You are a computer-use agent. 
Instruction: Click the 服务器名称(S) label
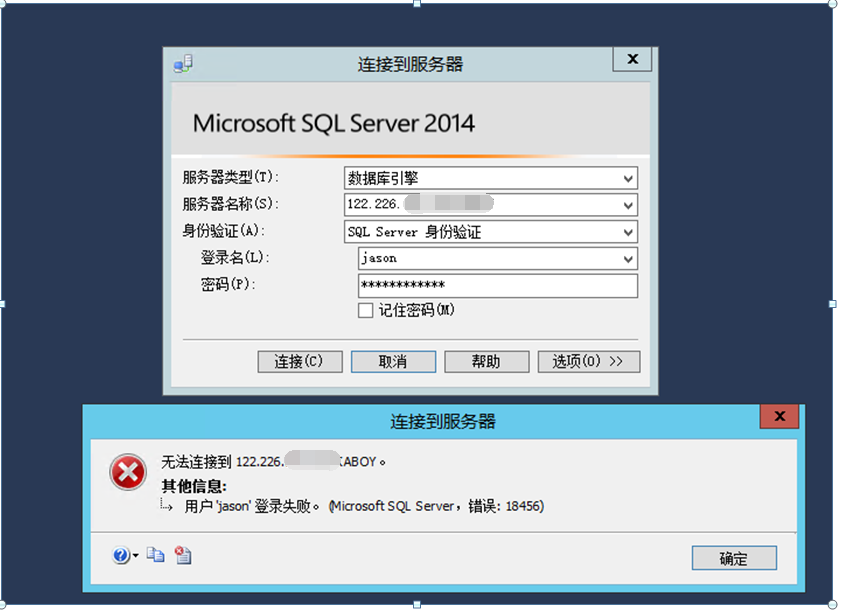[231, 204]
